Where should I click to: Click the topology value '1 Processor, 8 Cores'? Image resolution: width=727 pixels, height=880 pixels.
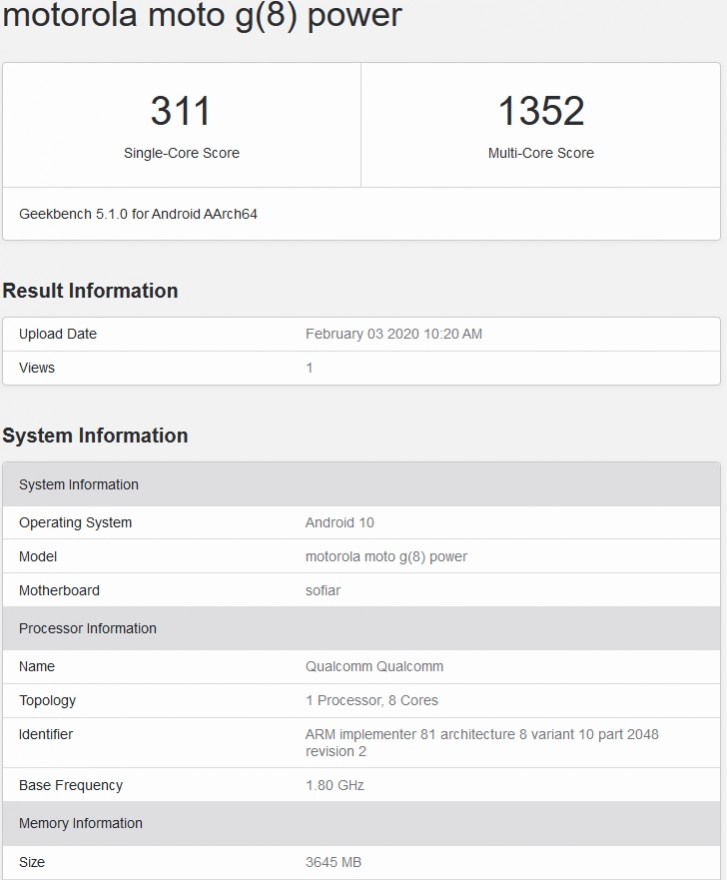[x=371, y=701]
